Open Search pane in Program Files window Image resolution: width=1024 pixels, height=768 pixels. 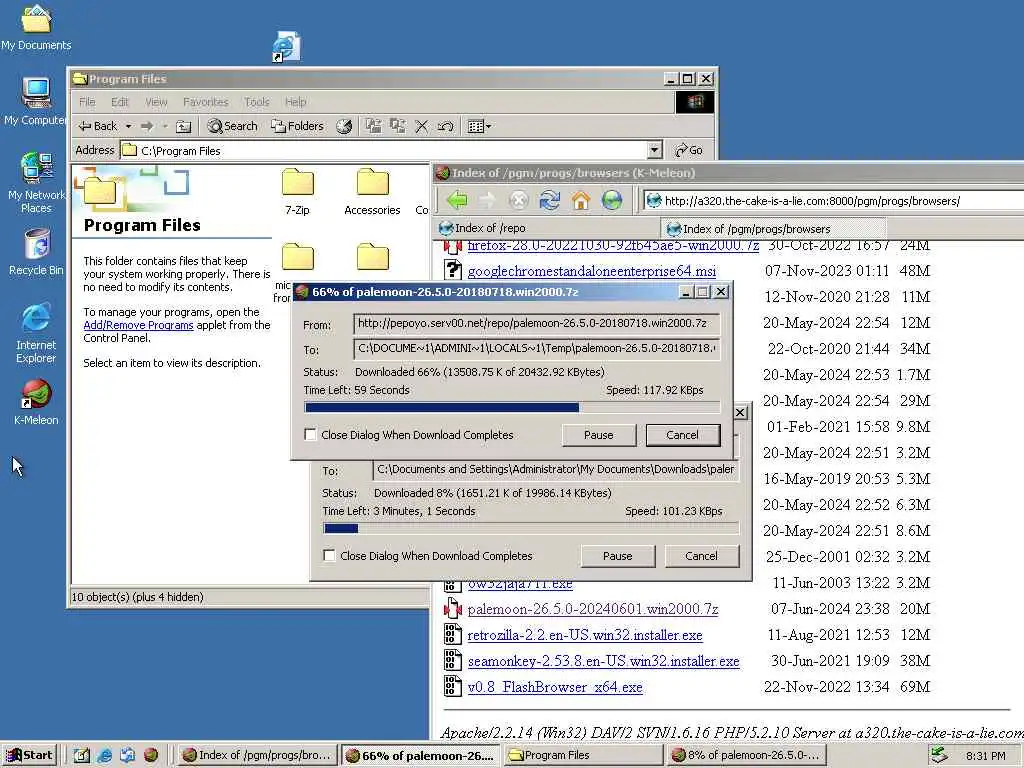pos(232,126)
